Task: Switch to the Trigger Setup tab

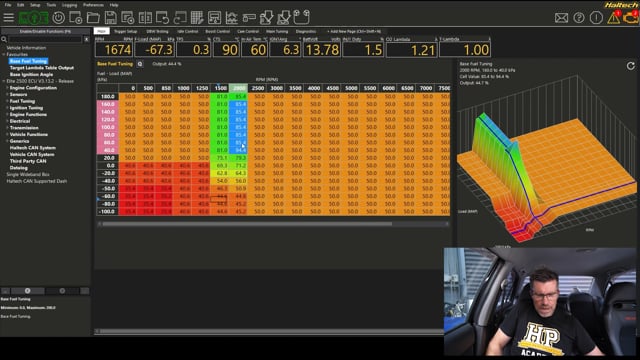Action: pos(126,31)
